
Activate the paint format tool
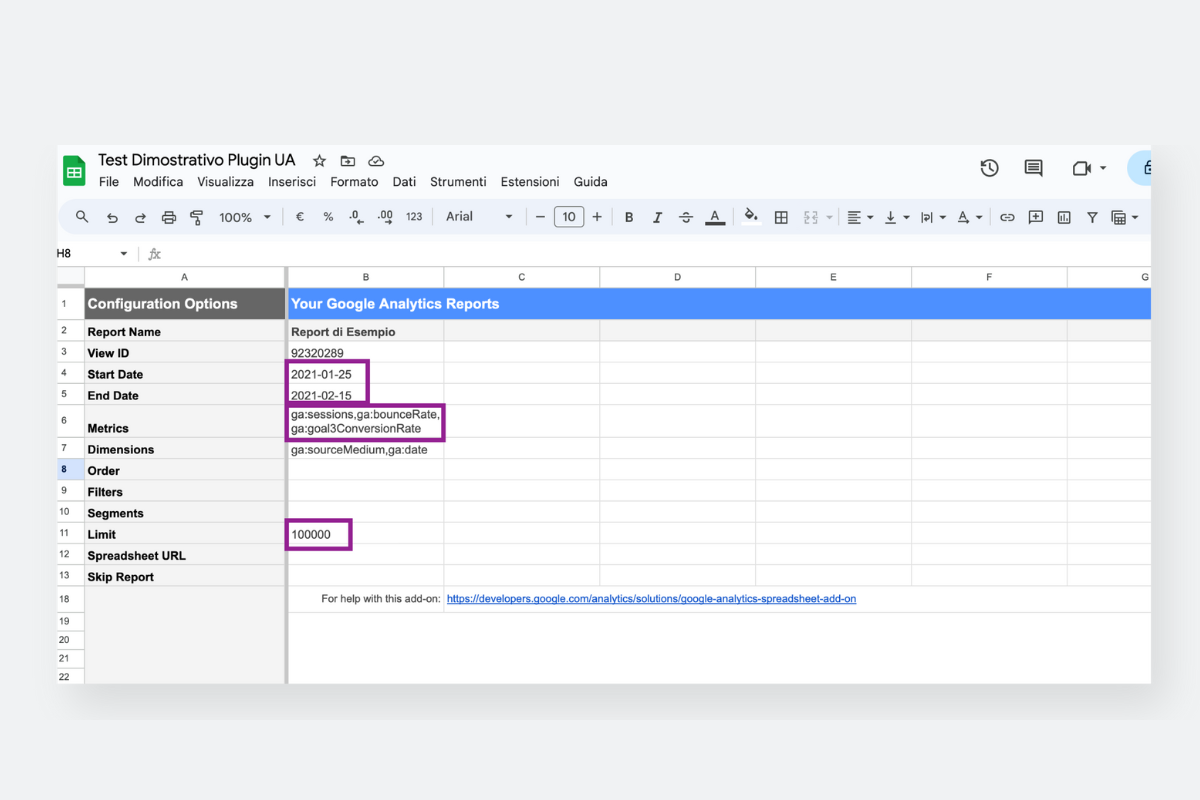tap(196, 217)
